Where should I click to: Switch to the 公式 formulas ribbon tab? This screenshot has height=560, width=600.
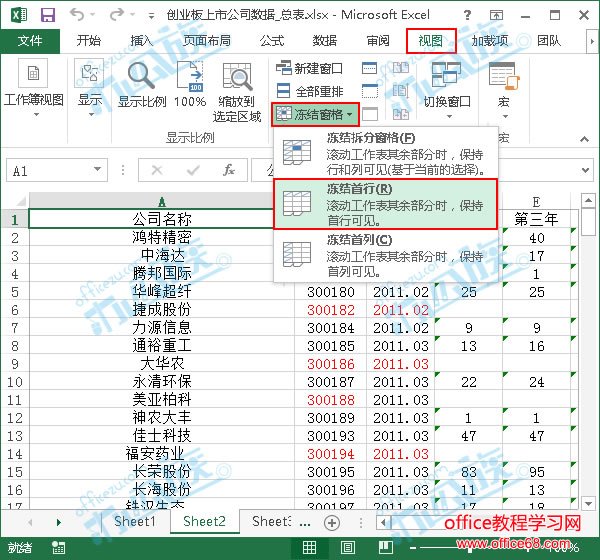coord(271,40)
